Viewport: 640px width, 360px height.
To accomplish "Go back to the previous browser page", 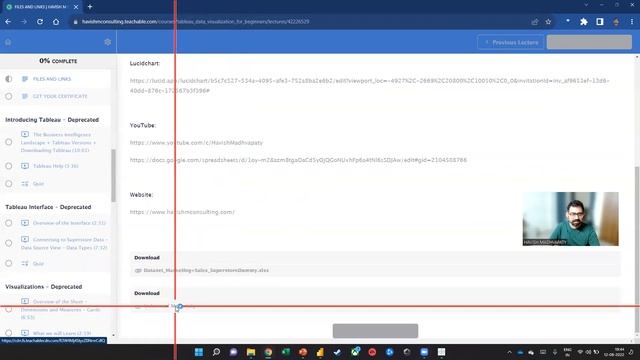I will click(8, 22).
